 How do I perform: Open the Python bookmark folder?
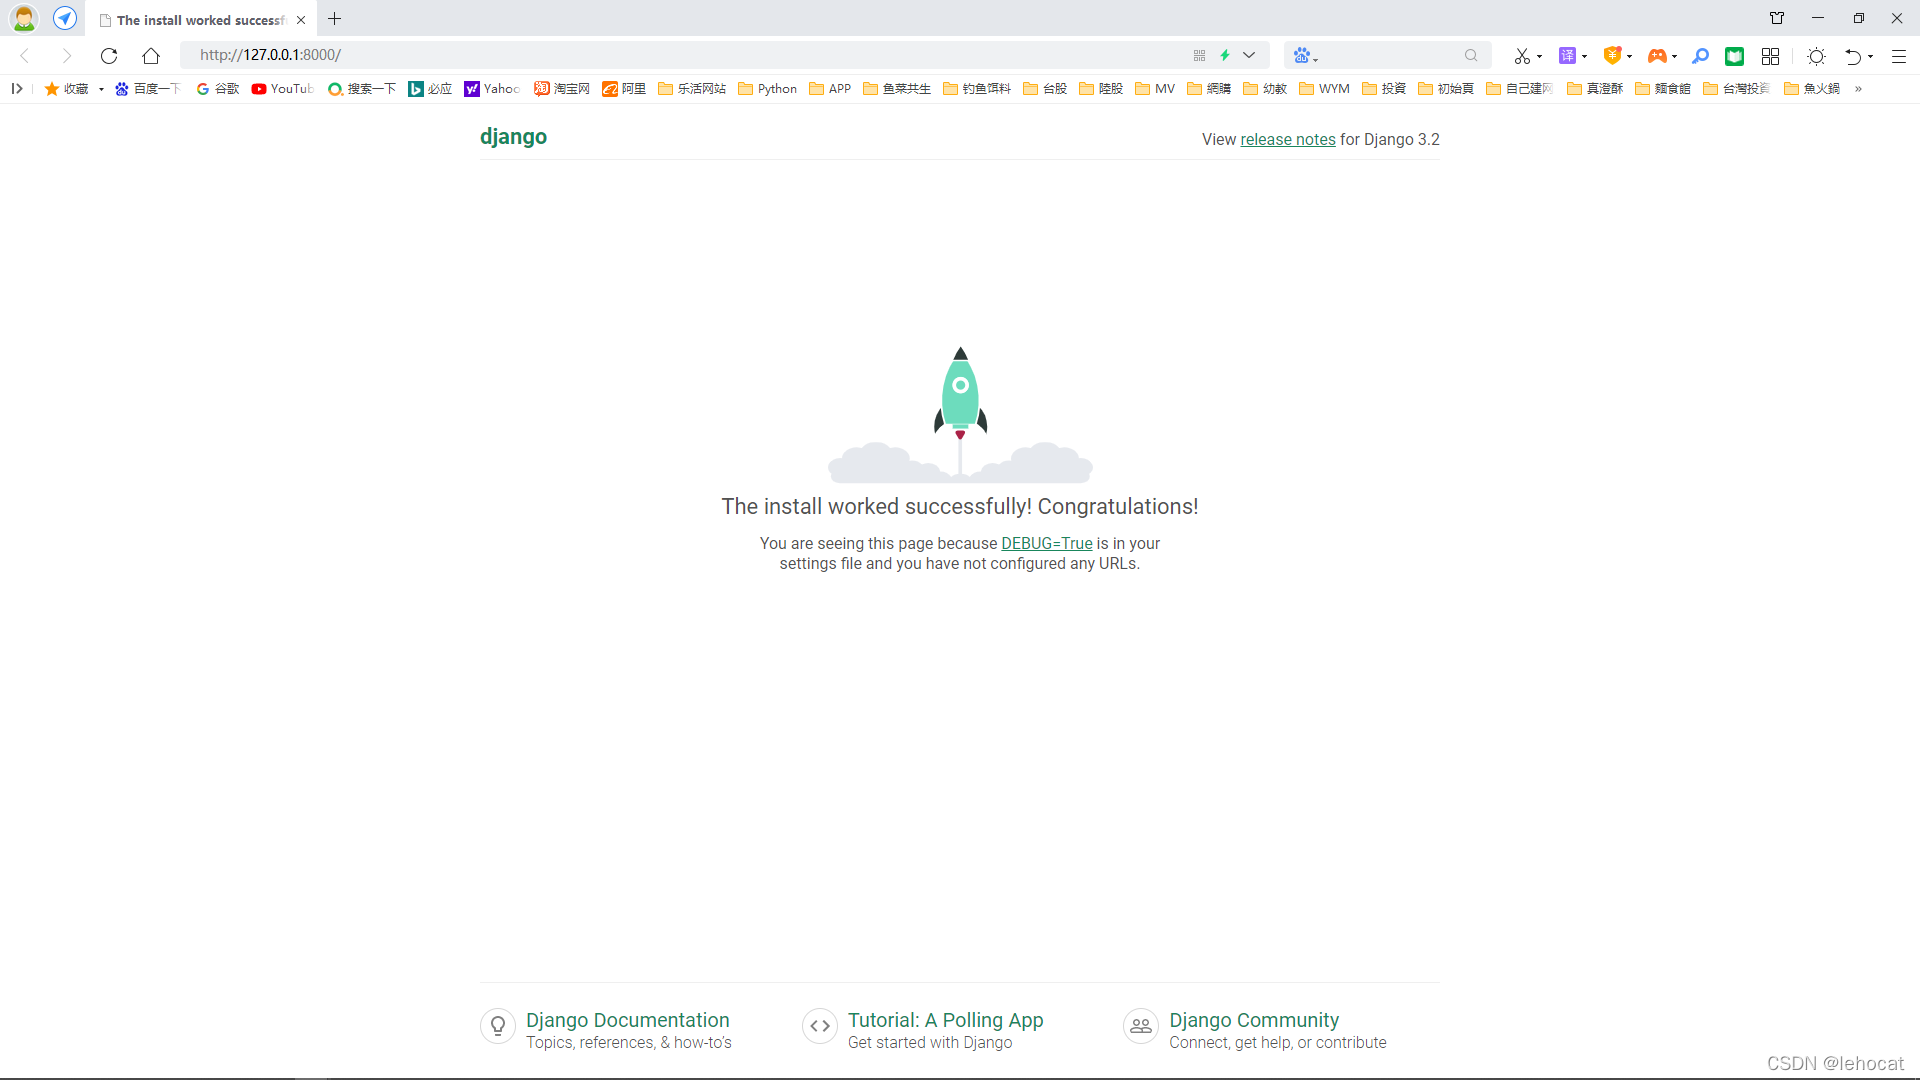pyautogui.click(x=767, y=89)
